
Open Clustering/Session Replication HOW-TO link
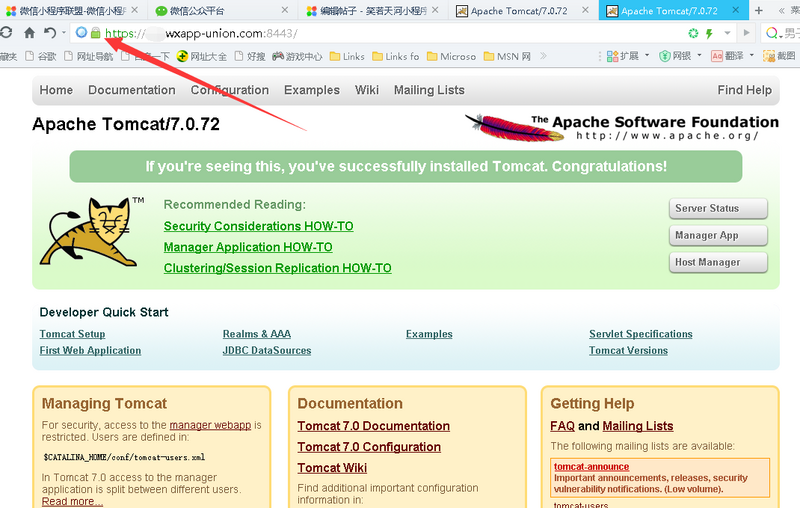[x=278, y=268]
